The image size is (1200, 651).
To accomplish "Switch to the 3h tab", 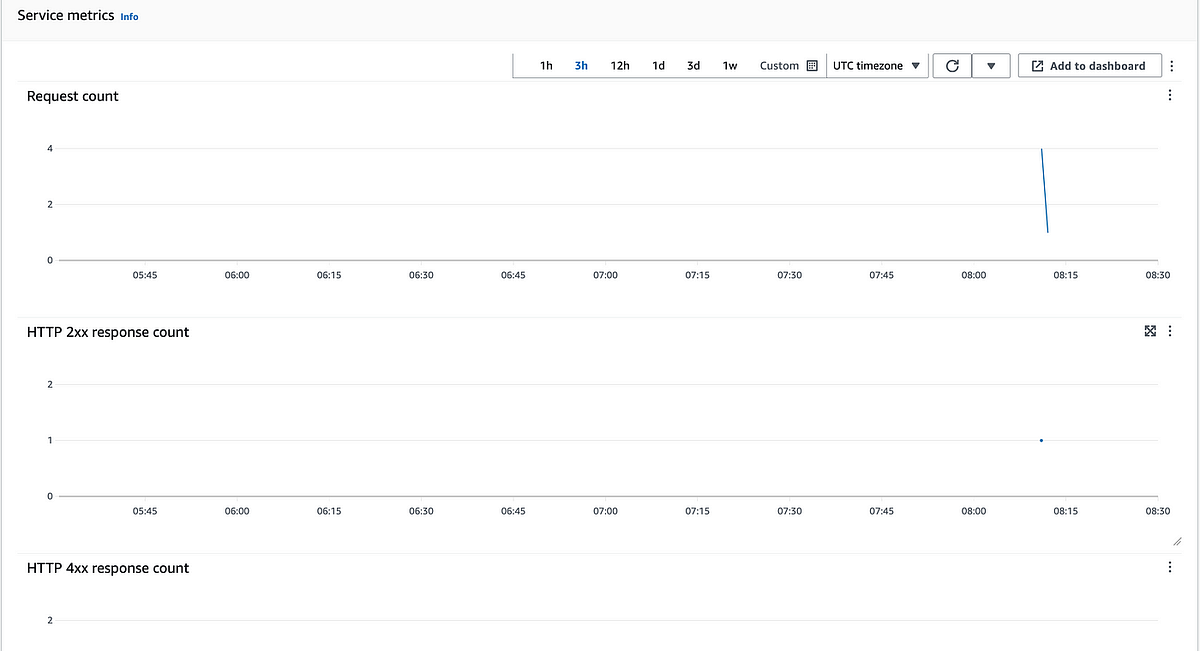I will click(581, 65).
